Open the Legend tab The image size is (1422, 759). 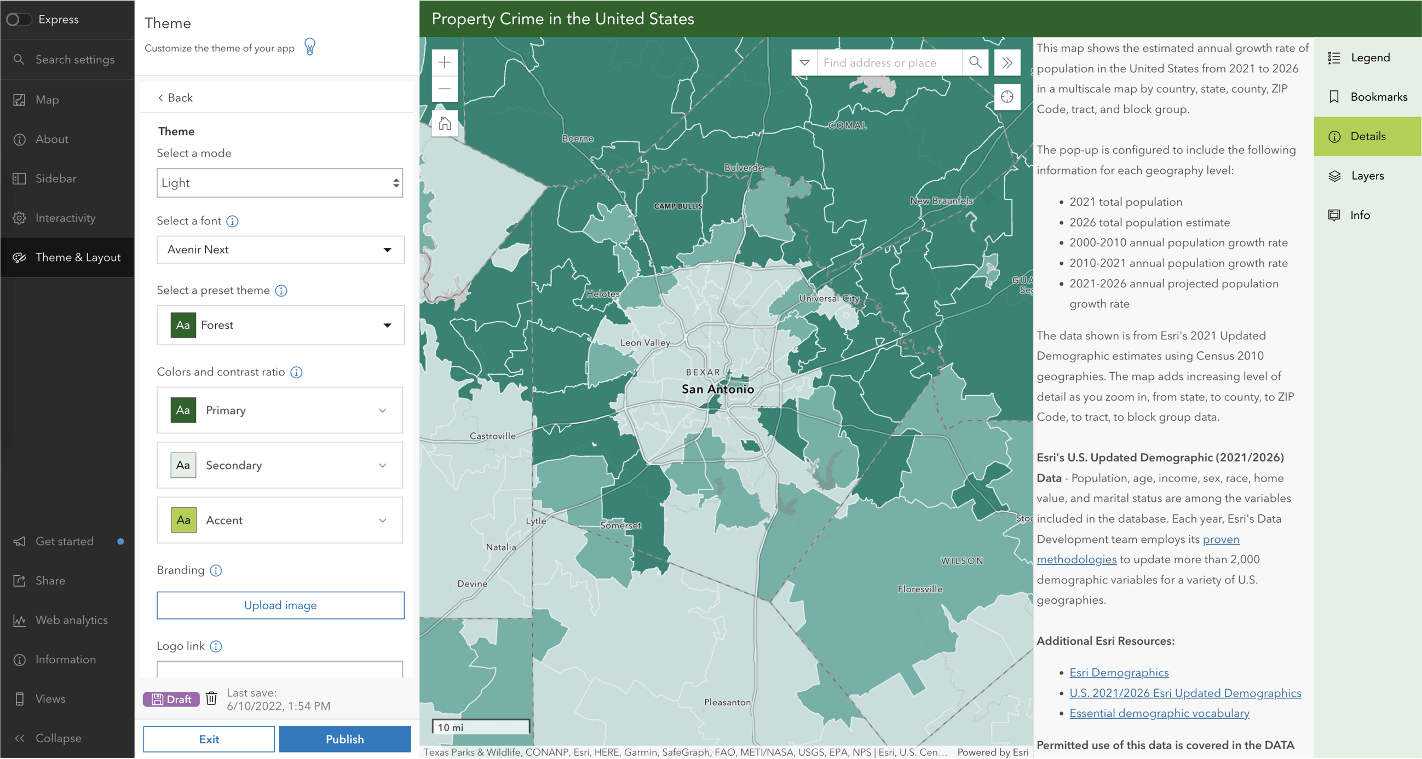pos(1367,58)
